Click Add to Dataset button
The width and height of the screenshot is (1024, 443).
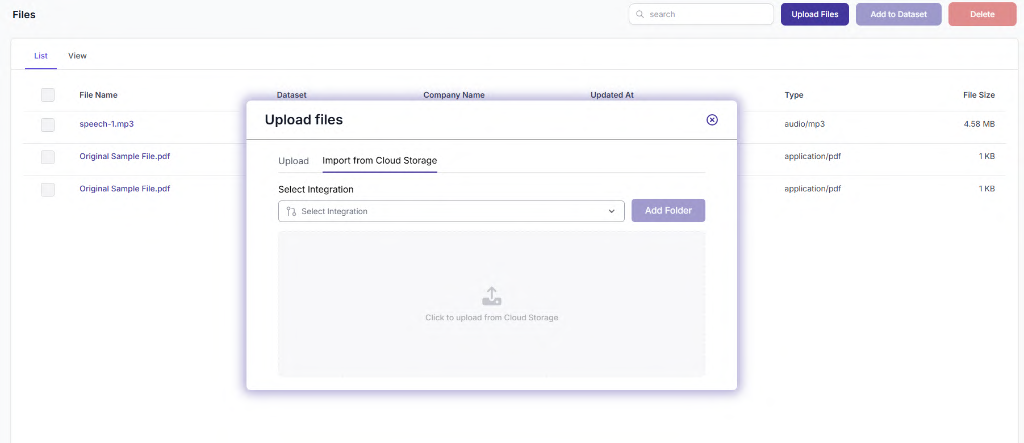tap(899, 14)
